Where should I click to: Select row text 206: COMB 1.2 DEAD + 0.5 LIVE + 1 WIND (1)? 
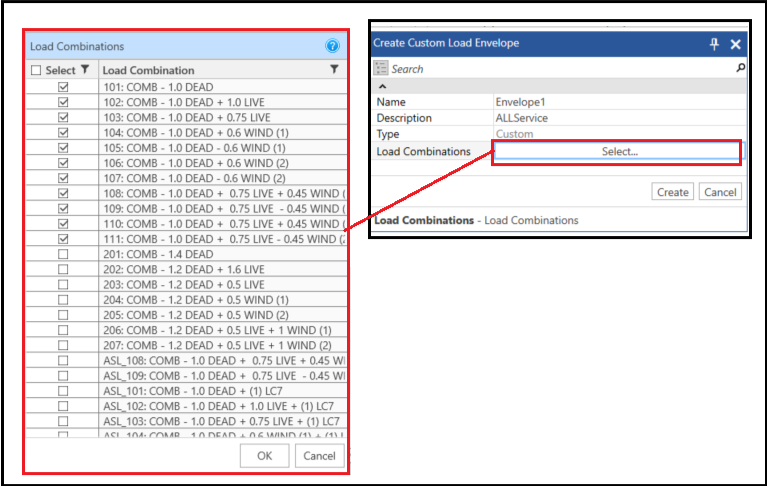(217, 330)
